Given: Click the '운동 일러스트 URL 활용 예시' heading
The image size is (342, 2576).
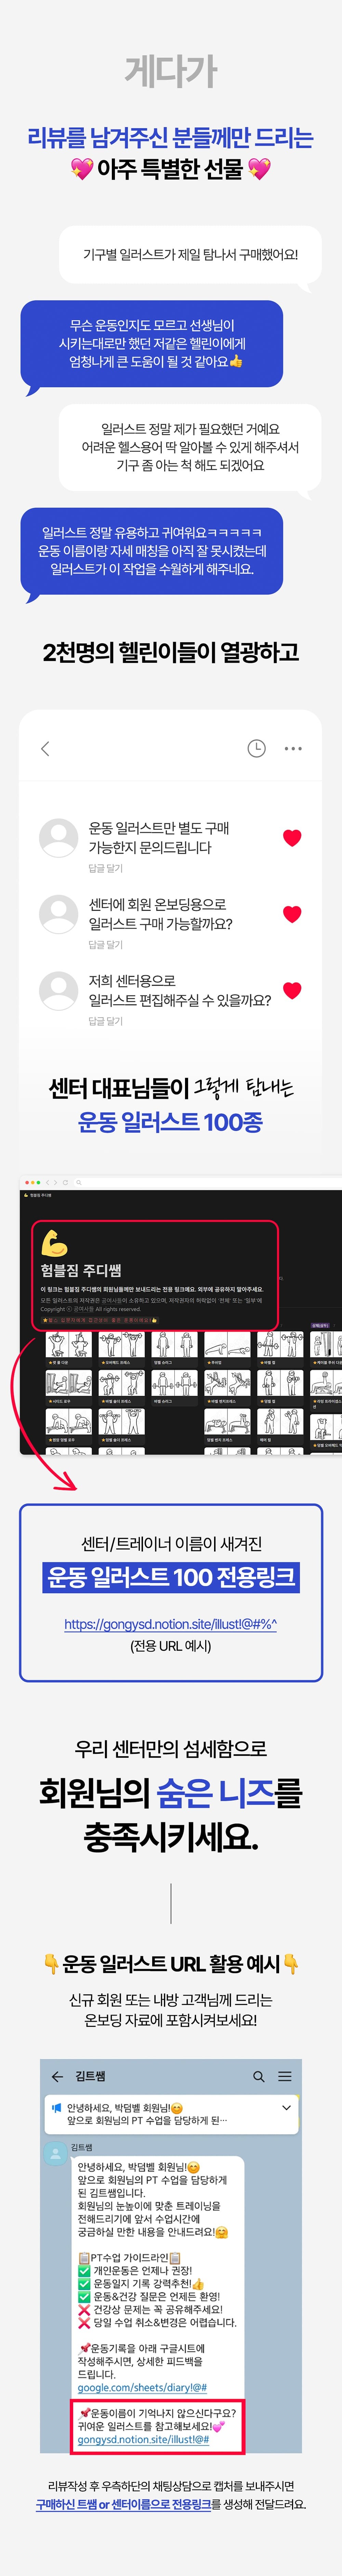Looking at the screenshot, I should click(171, 1964).
